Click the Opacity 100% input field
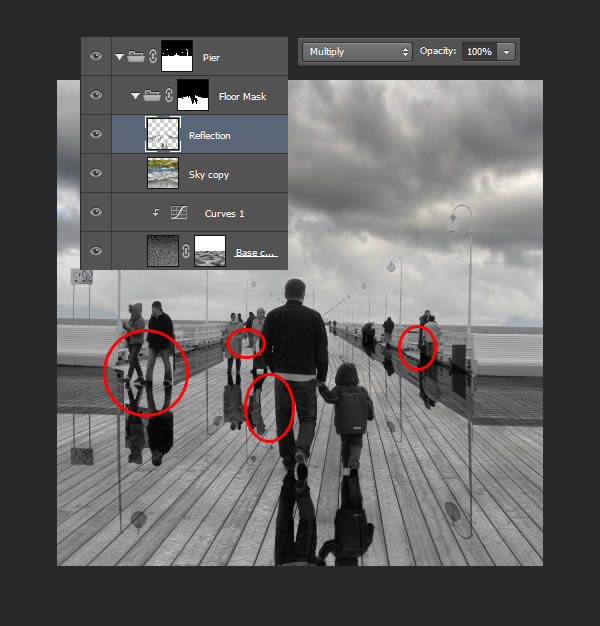 tap(479, 51)
